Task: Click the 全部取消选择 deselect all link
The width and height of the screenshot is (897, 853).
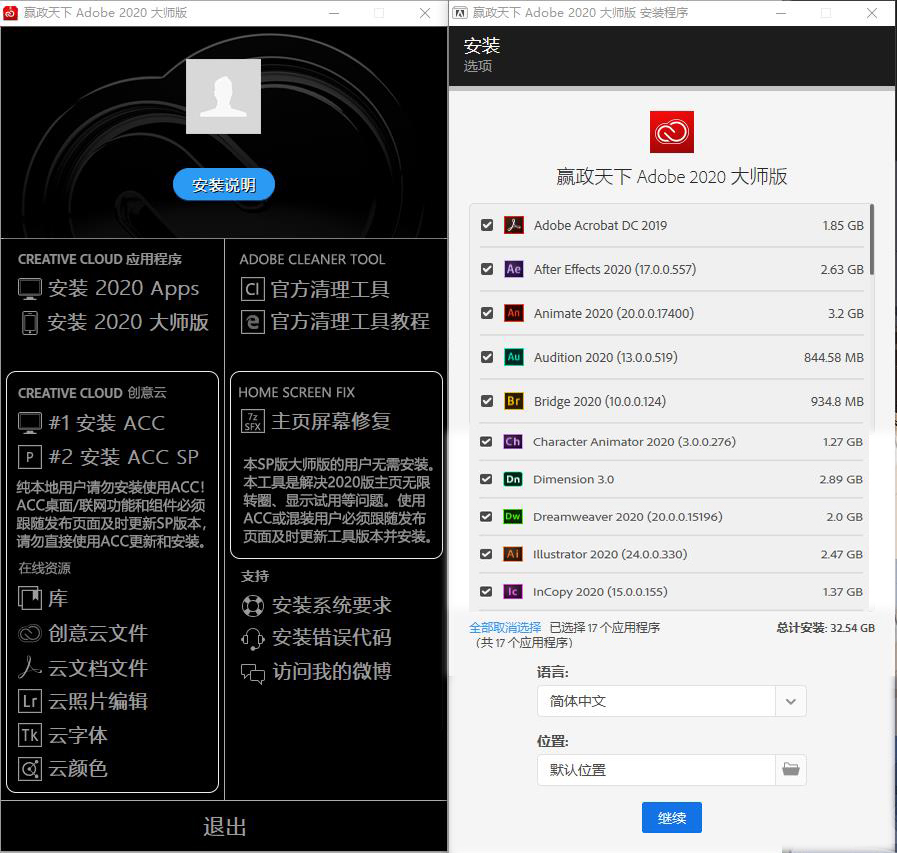Action: [x=505, y=628]
